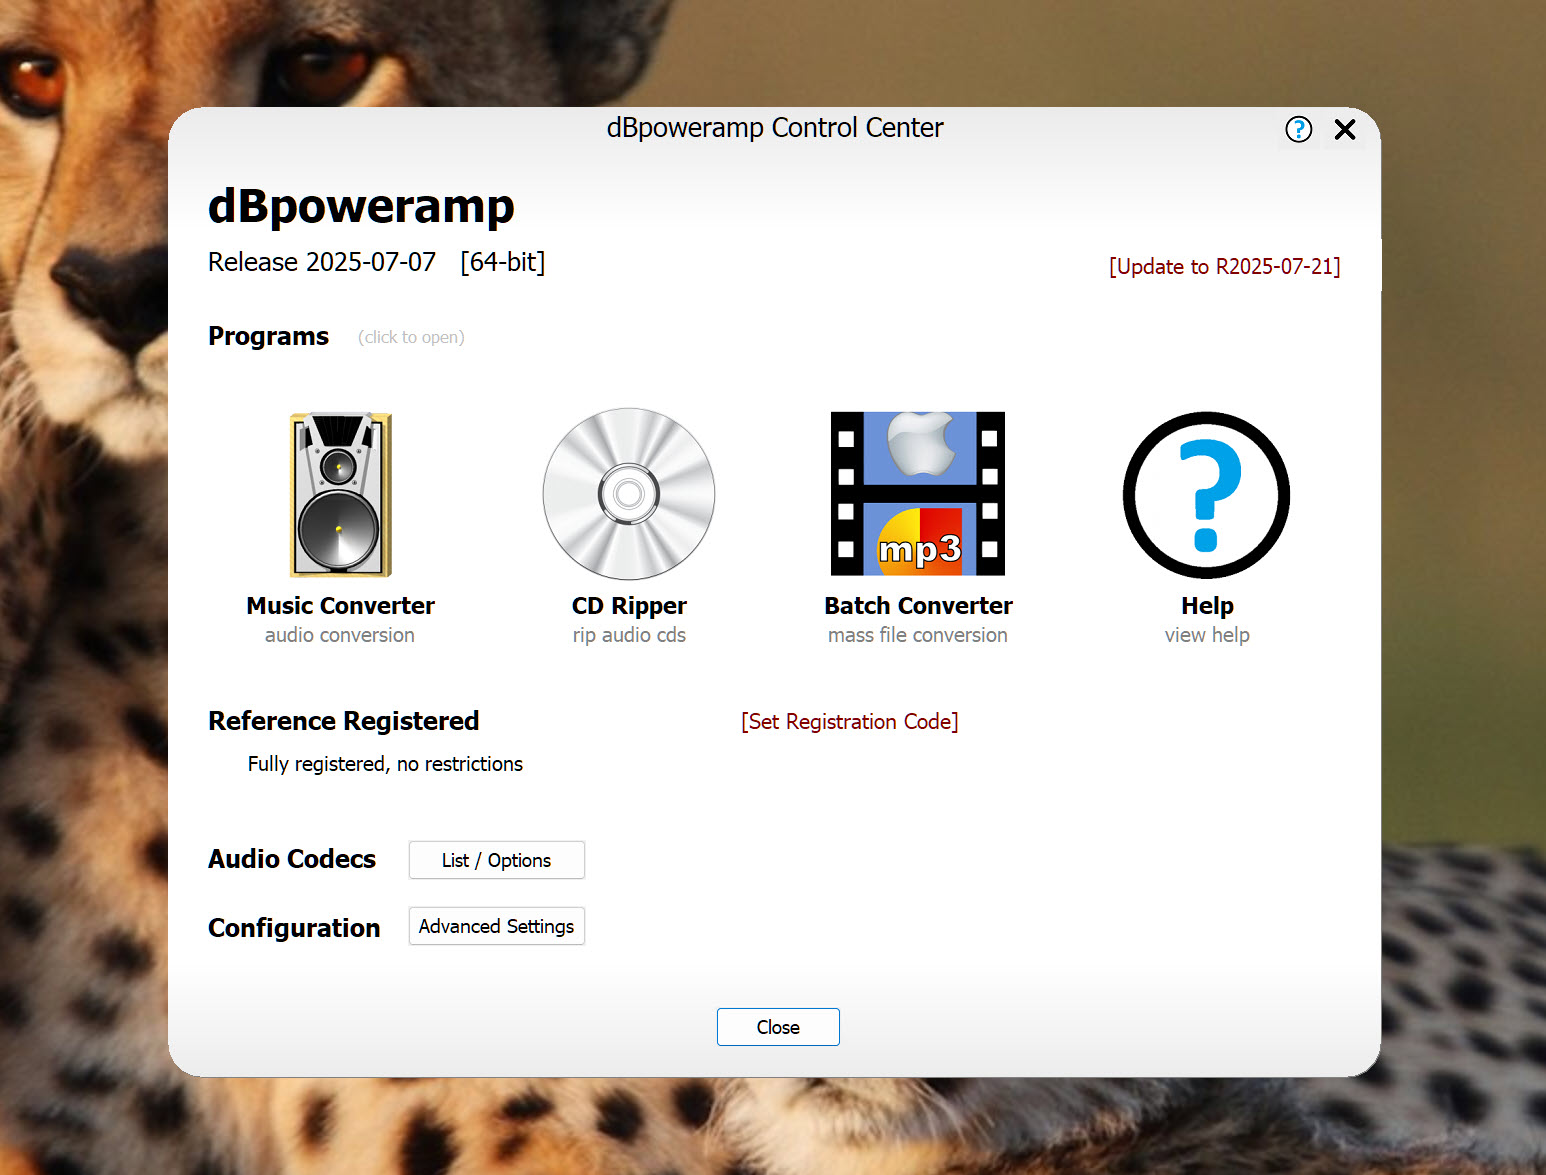This screenshot has height=1175, width=1546.
Task: Close the window with the X icon
Action: pyautogui.click(x=1345, y=129)
